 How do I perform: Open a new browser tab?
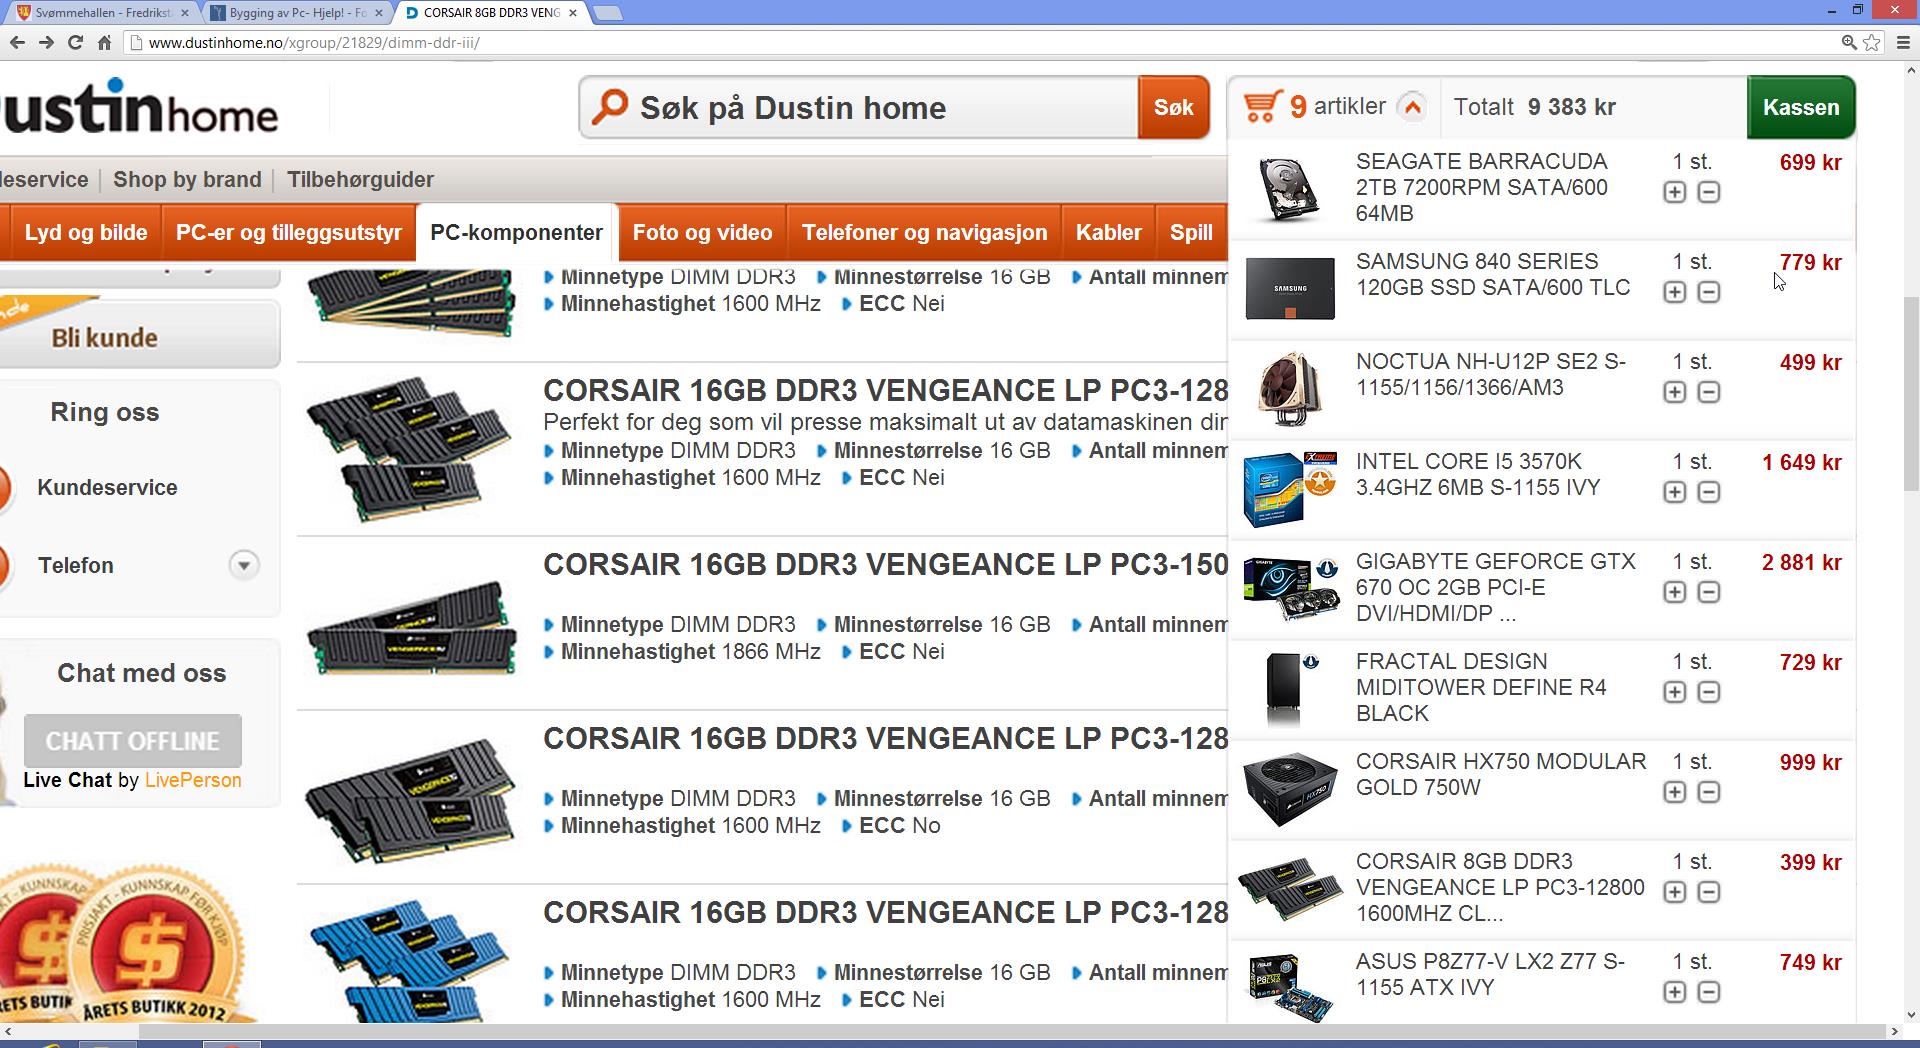click(x=607, y=13)
